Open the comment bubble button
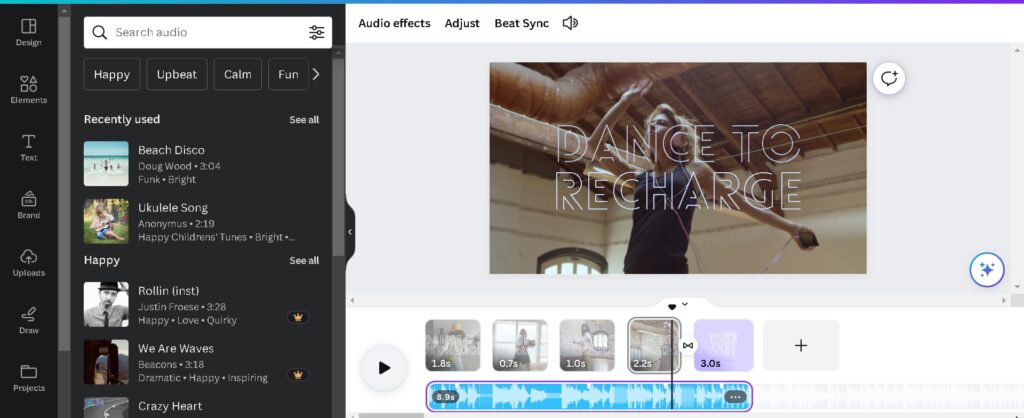The image size is (1024, 418). pos(889,78)
